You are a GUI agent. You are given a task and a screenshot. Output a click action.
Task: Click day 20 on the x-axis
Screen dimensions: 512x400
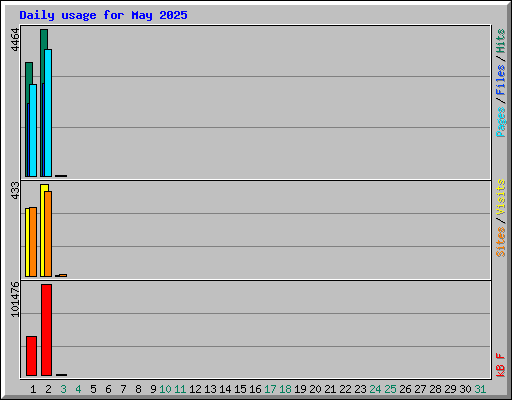point(315,389)
